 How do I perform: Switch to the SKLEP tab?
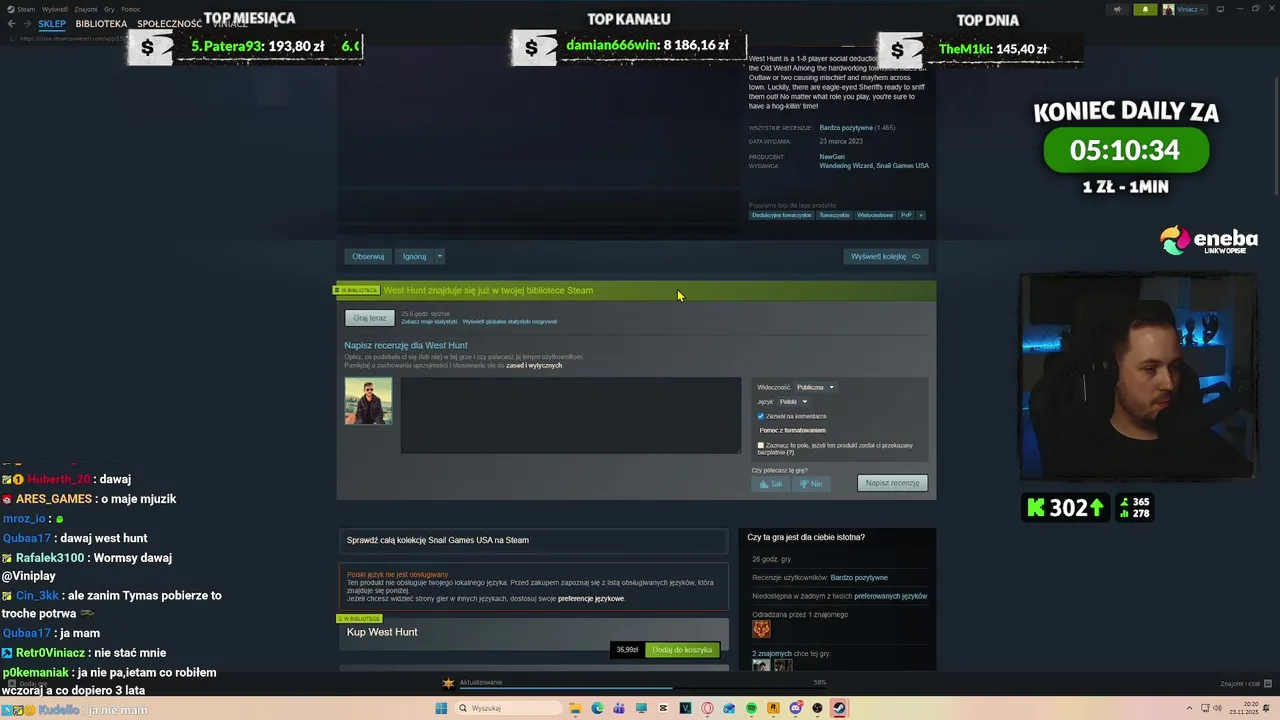coord(52,24)
